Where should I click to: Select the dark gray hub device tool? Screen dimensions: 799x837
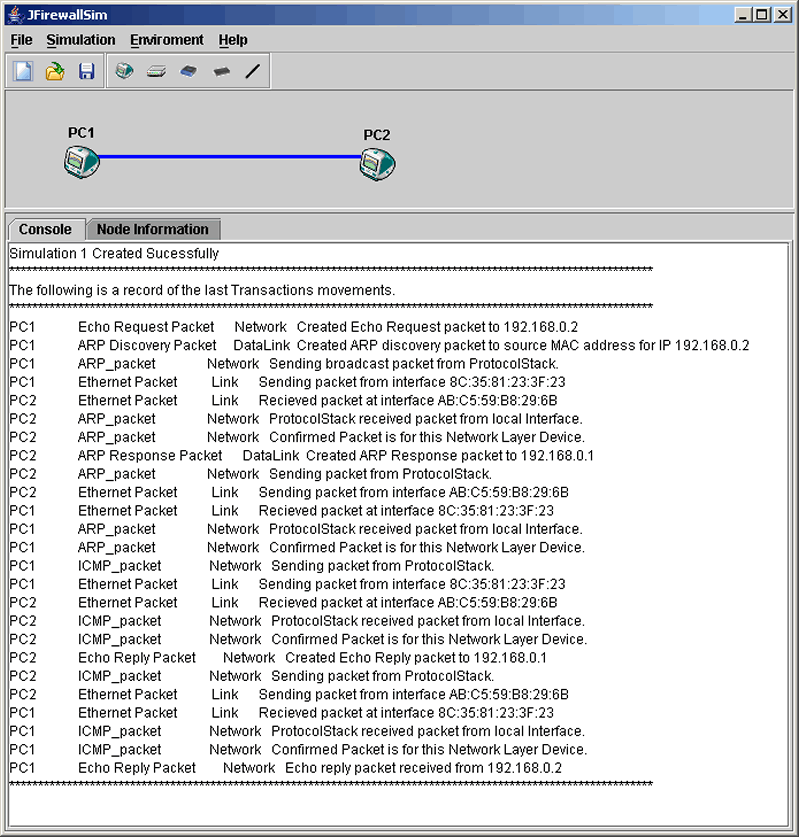point(221,72)
